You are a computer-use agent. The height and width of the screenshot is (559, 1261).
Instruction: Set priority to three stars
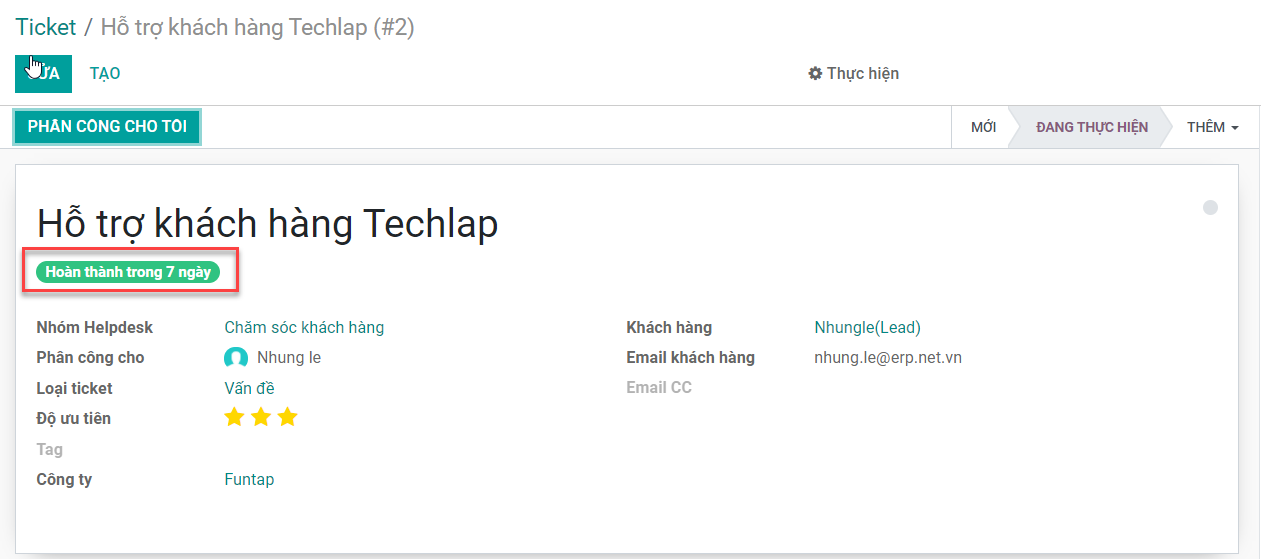point(288,417)
